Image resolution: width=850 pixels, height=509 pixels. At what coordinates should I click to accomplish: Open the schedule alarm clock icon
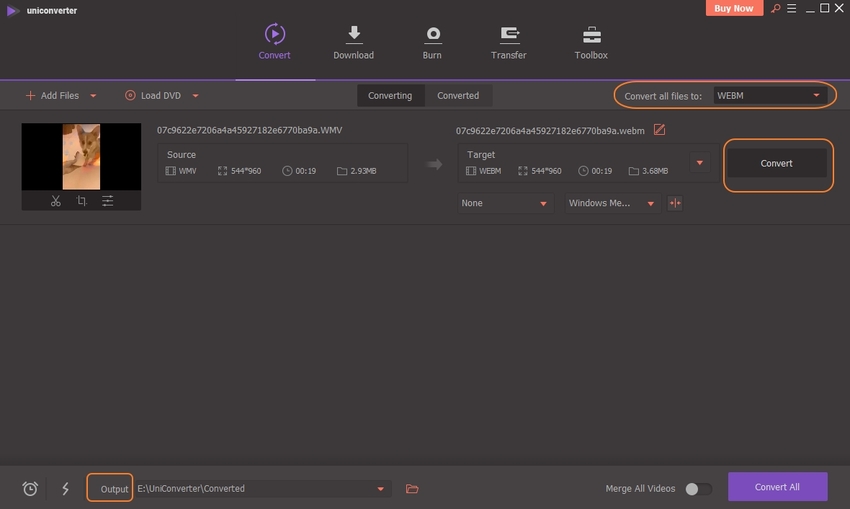coord(30,488)
